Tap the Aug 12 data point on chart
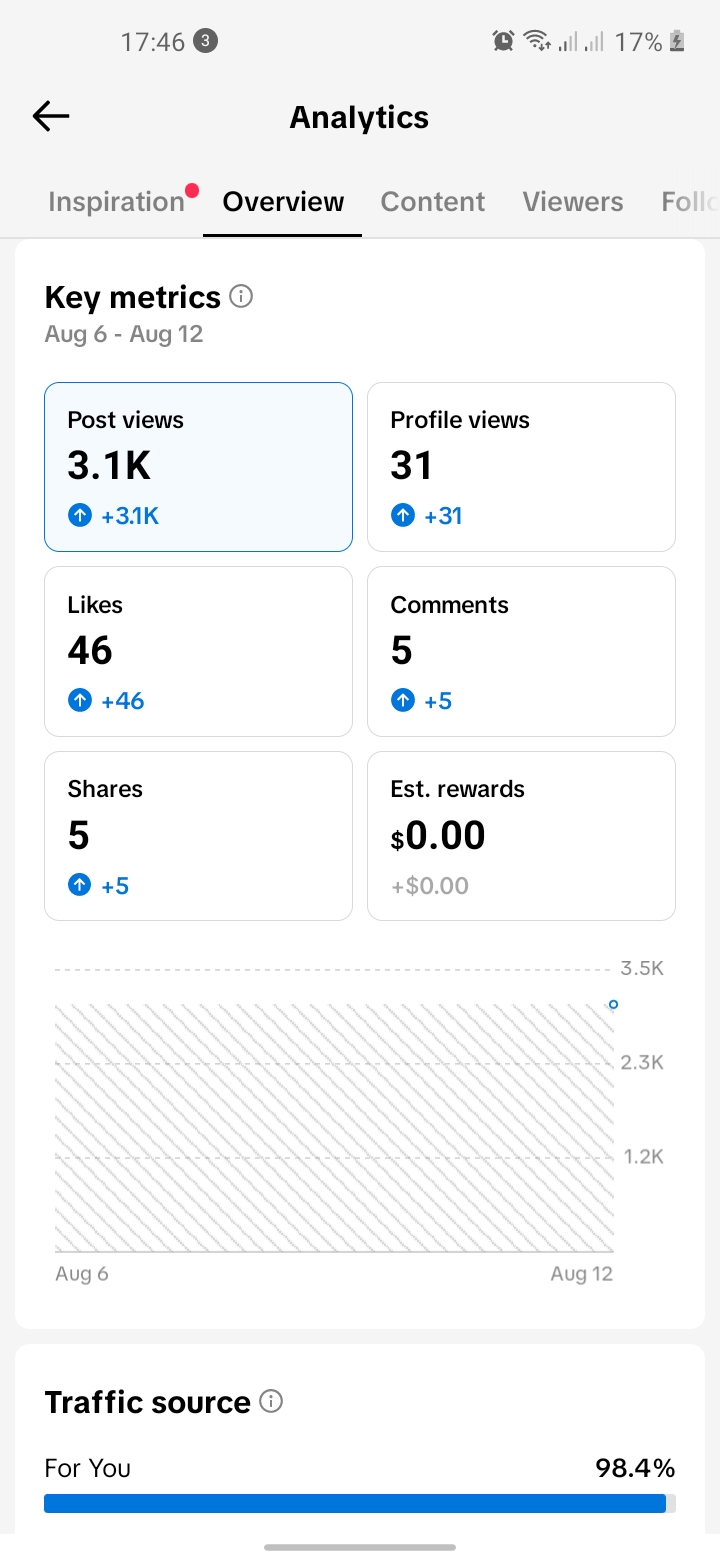Screen dimensions: 720x1560 click(x=613, y=1004)
